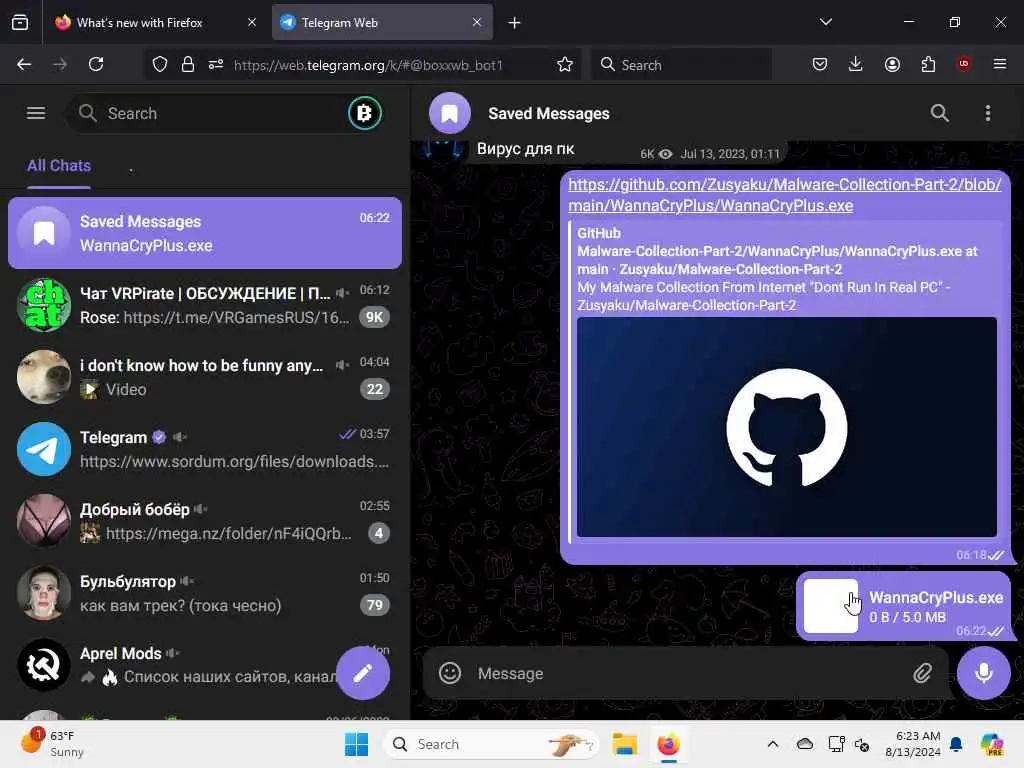
Task: Go back to previous page
Action: pyautogui.click(x=24, y=64)
